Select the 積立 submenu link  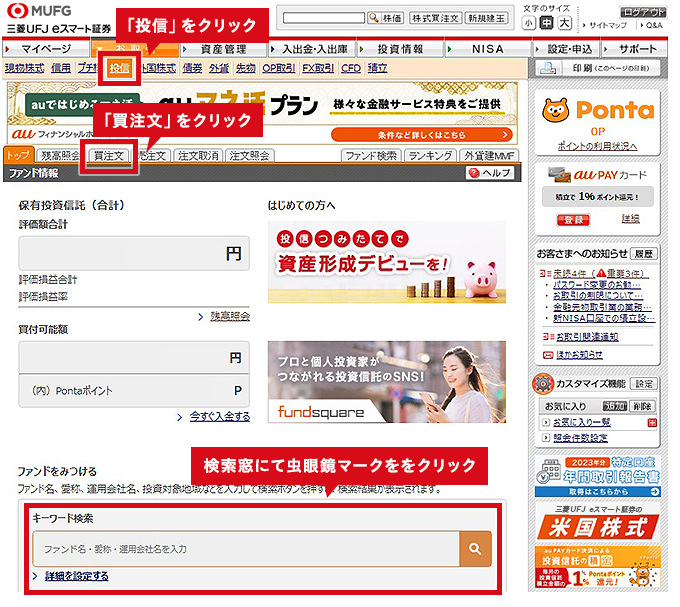[377, 68]
